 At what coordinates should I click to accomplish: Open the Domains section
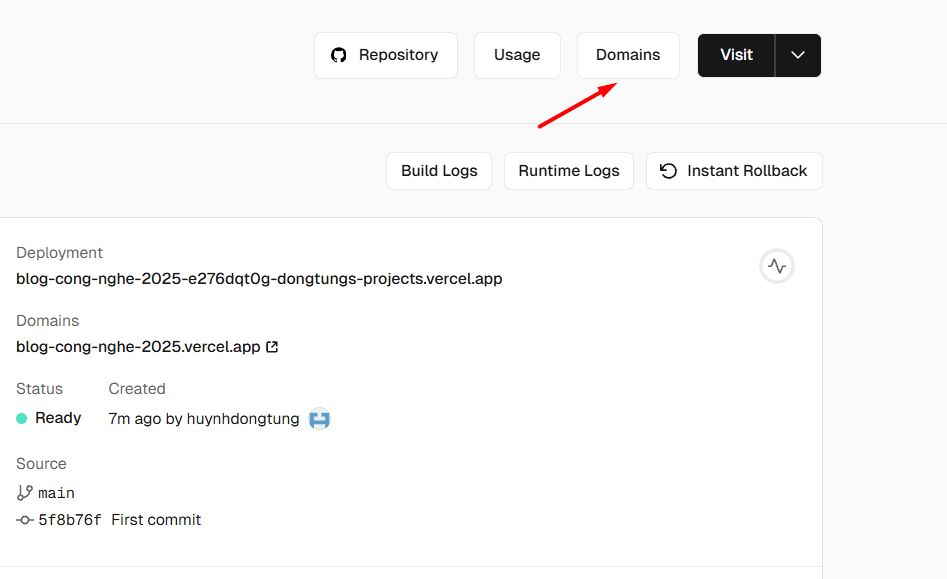tap(628, 55)
